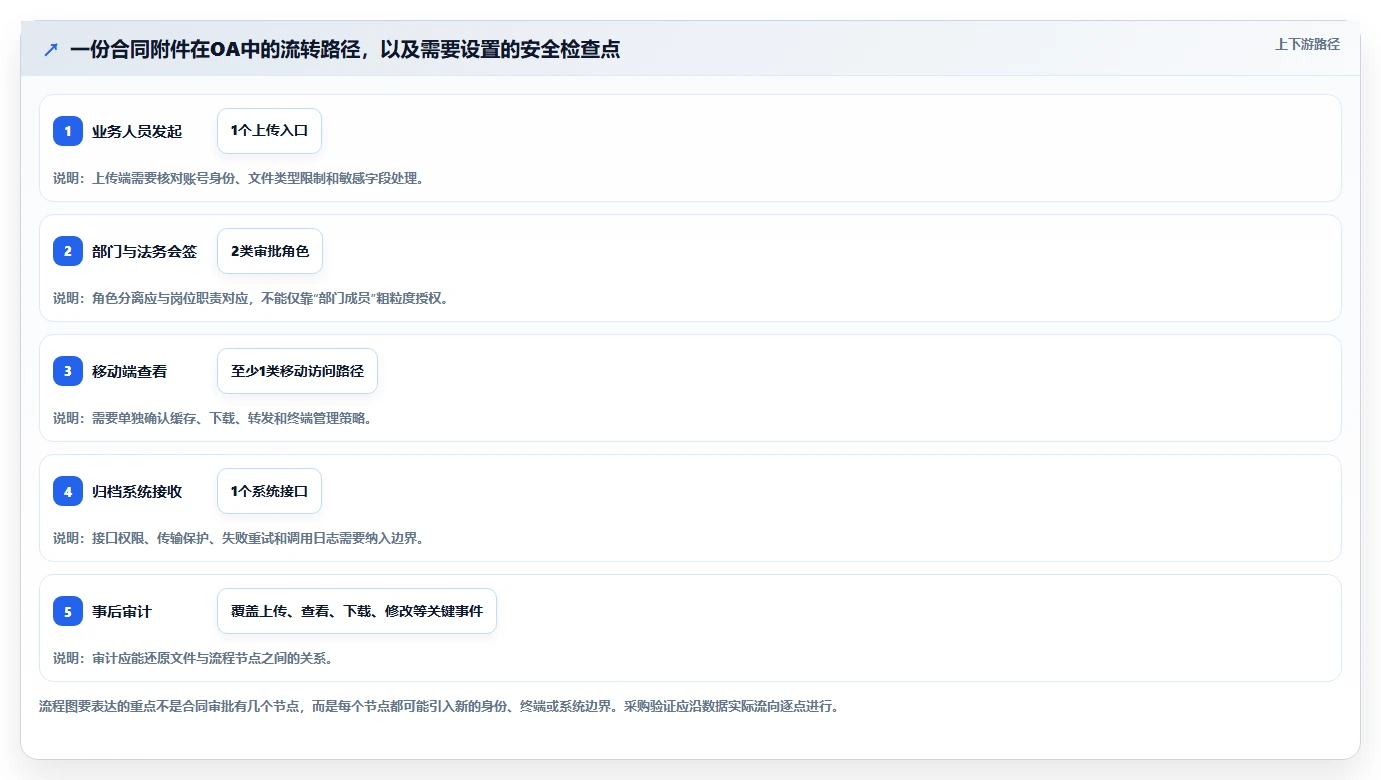
Task: Click the 部门与法务会签 step title
Action: (x=144, y=252)
